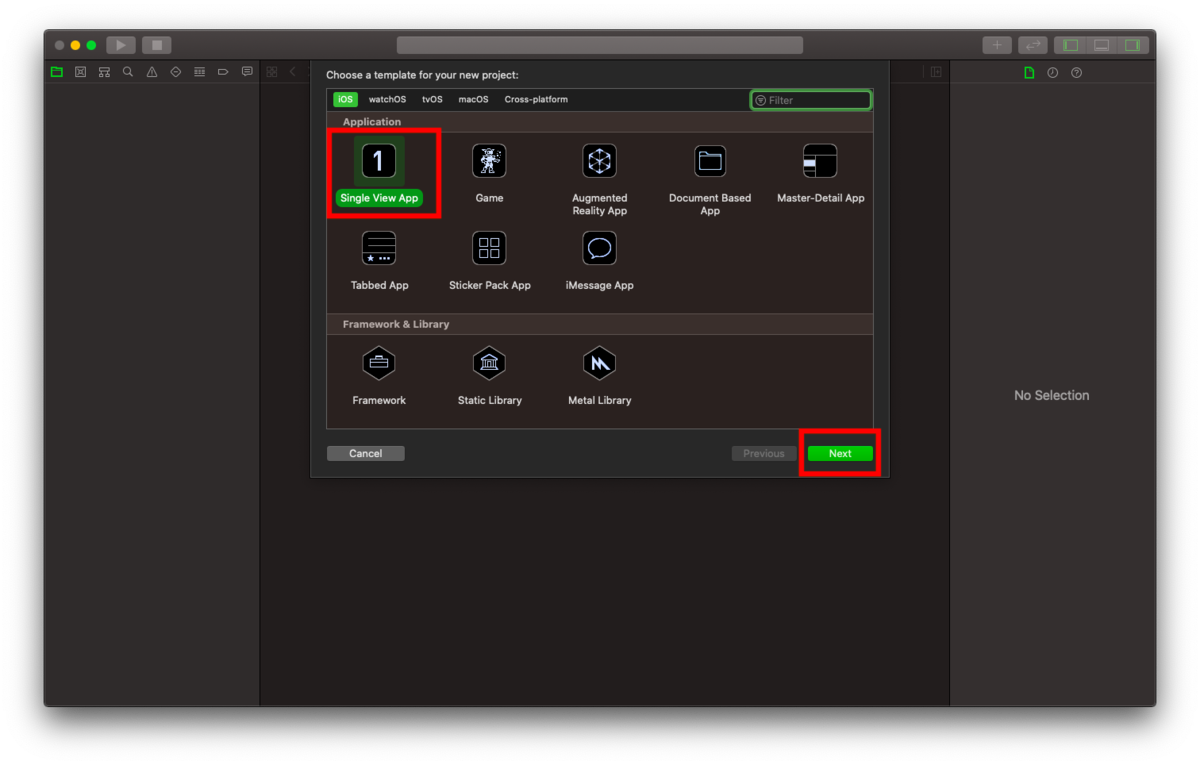Open the Source Control navigator icon
The image size is (1200, 765).
(x=80, y=72)
